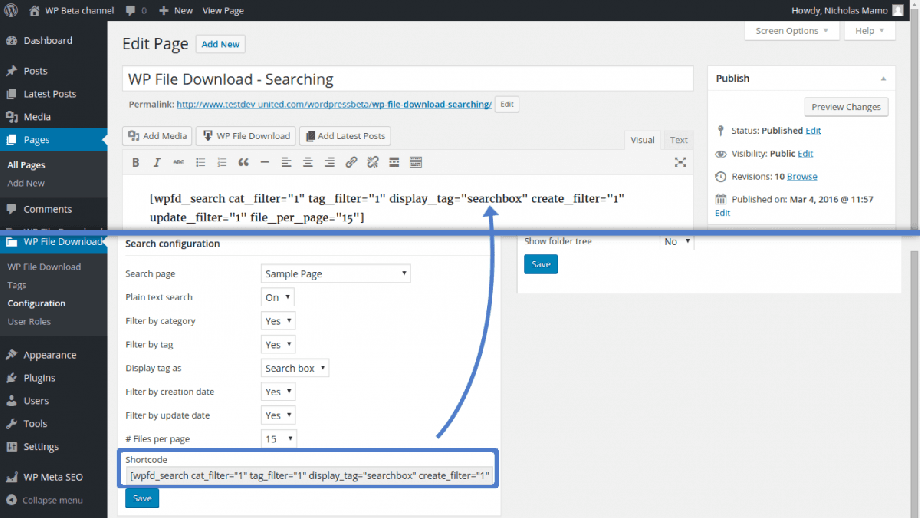Remove link with unlink icon
The height and width of the screenshot is (518, 920).
pyautogui.click(x=373, y=162)
